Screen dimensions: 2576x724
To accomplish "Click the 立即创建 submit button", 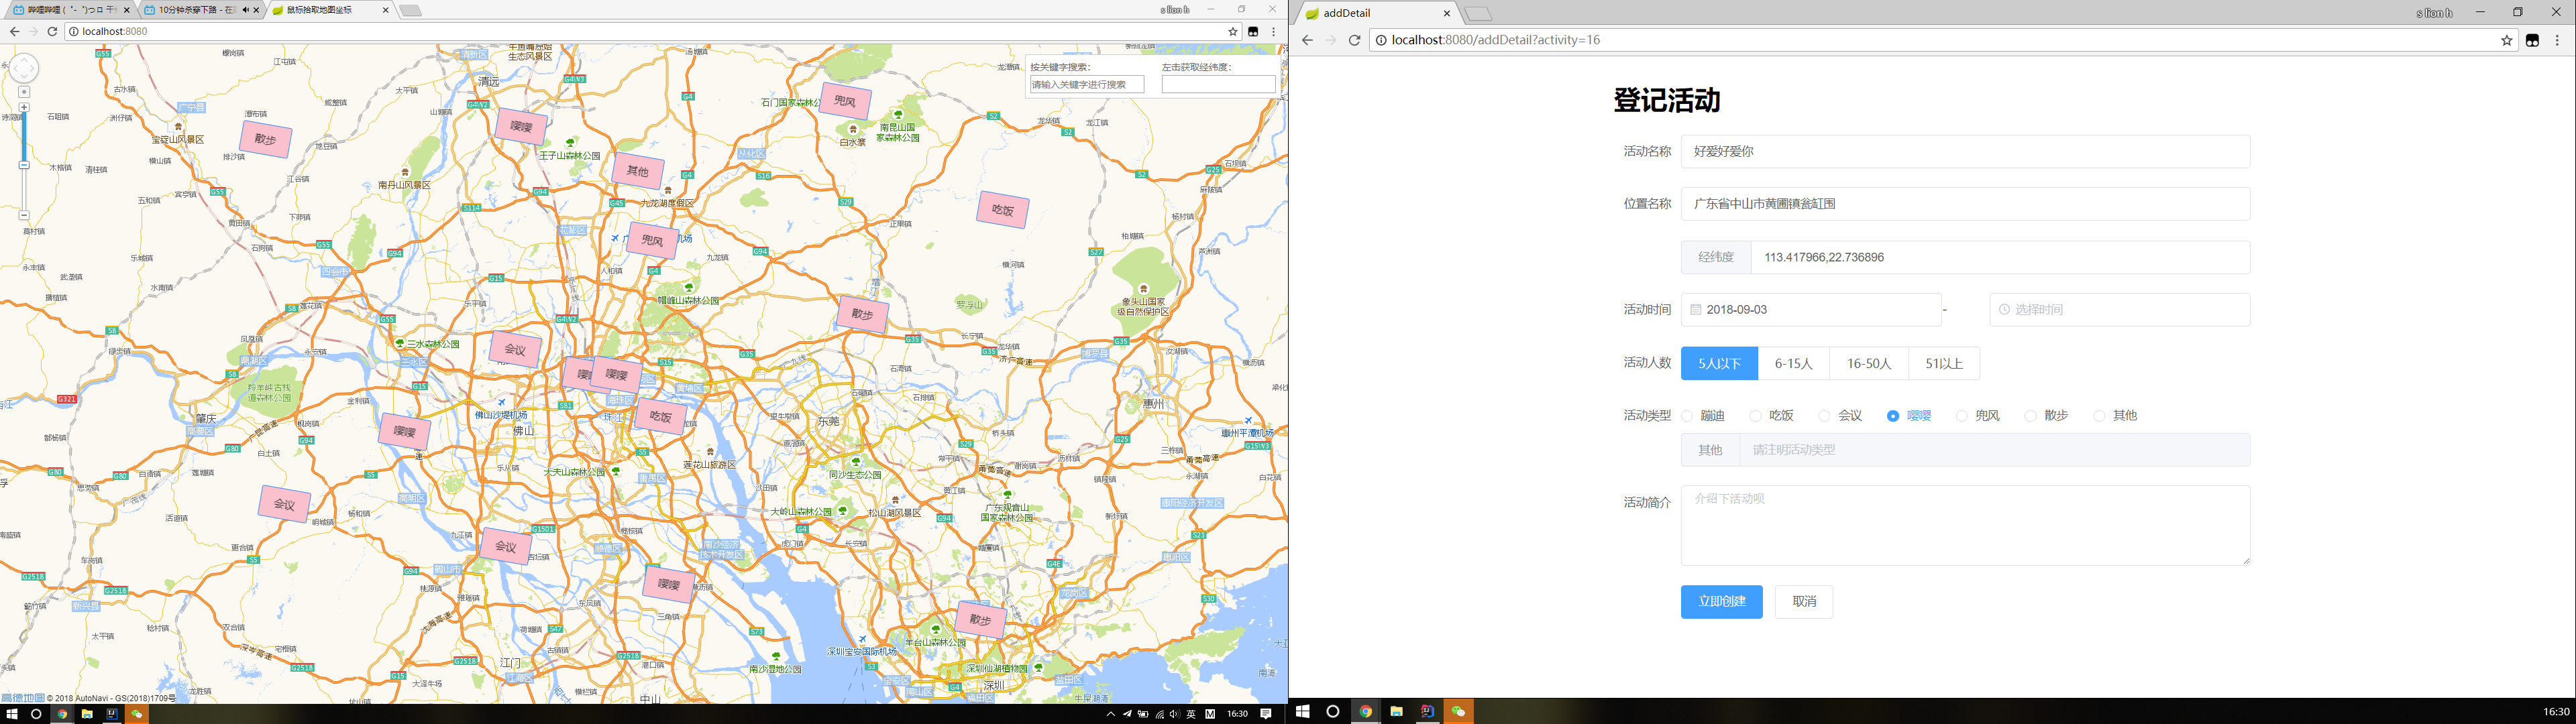I will pyautogui.click(x=1721, y=602).
